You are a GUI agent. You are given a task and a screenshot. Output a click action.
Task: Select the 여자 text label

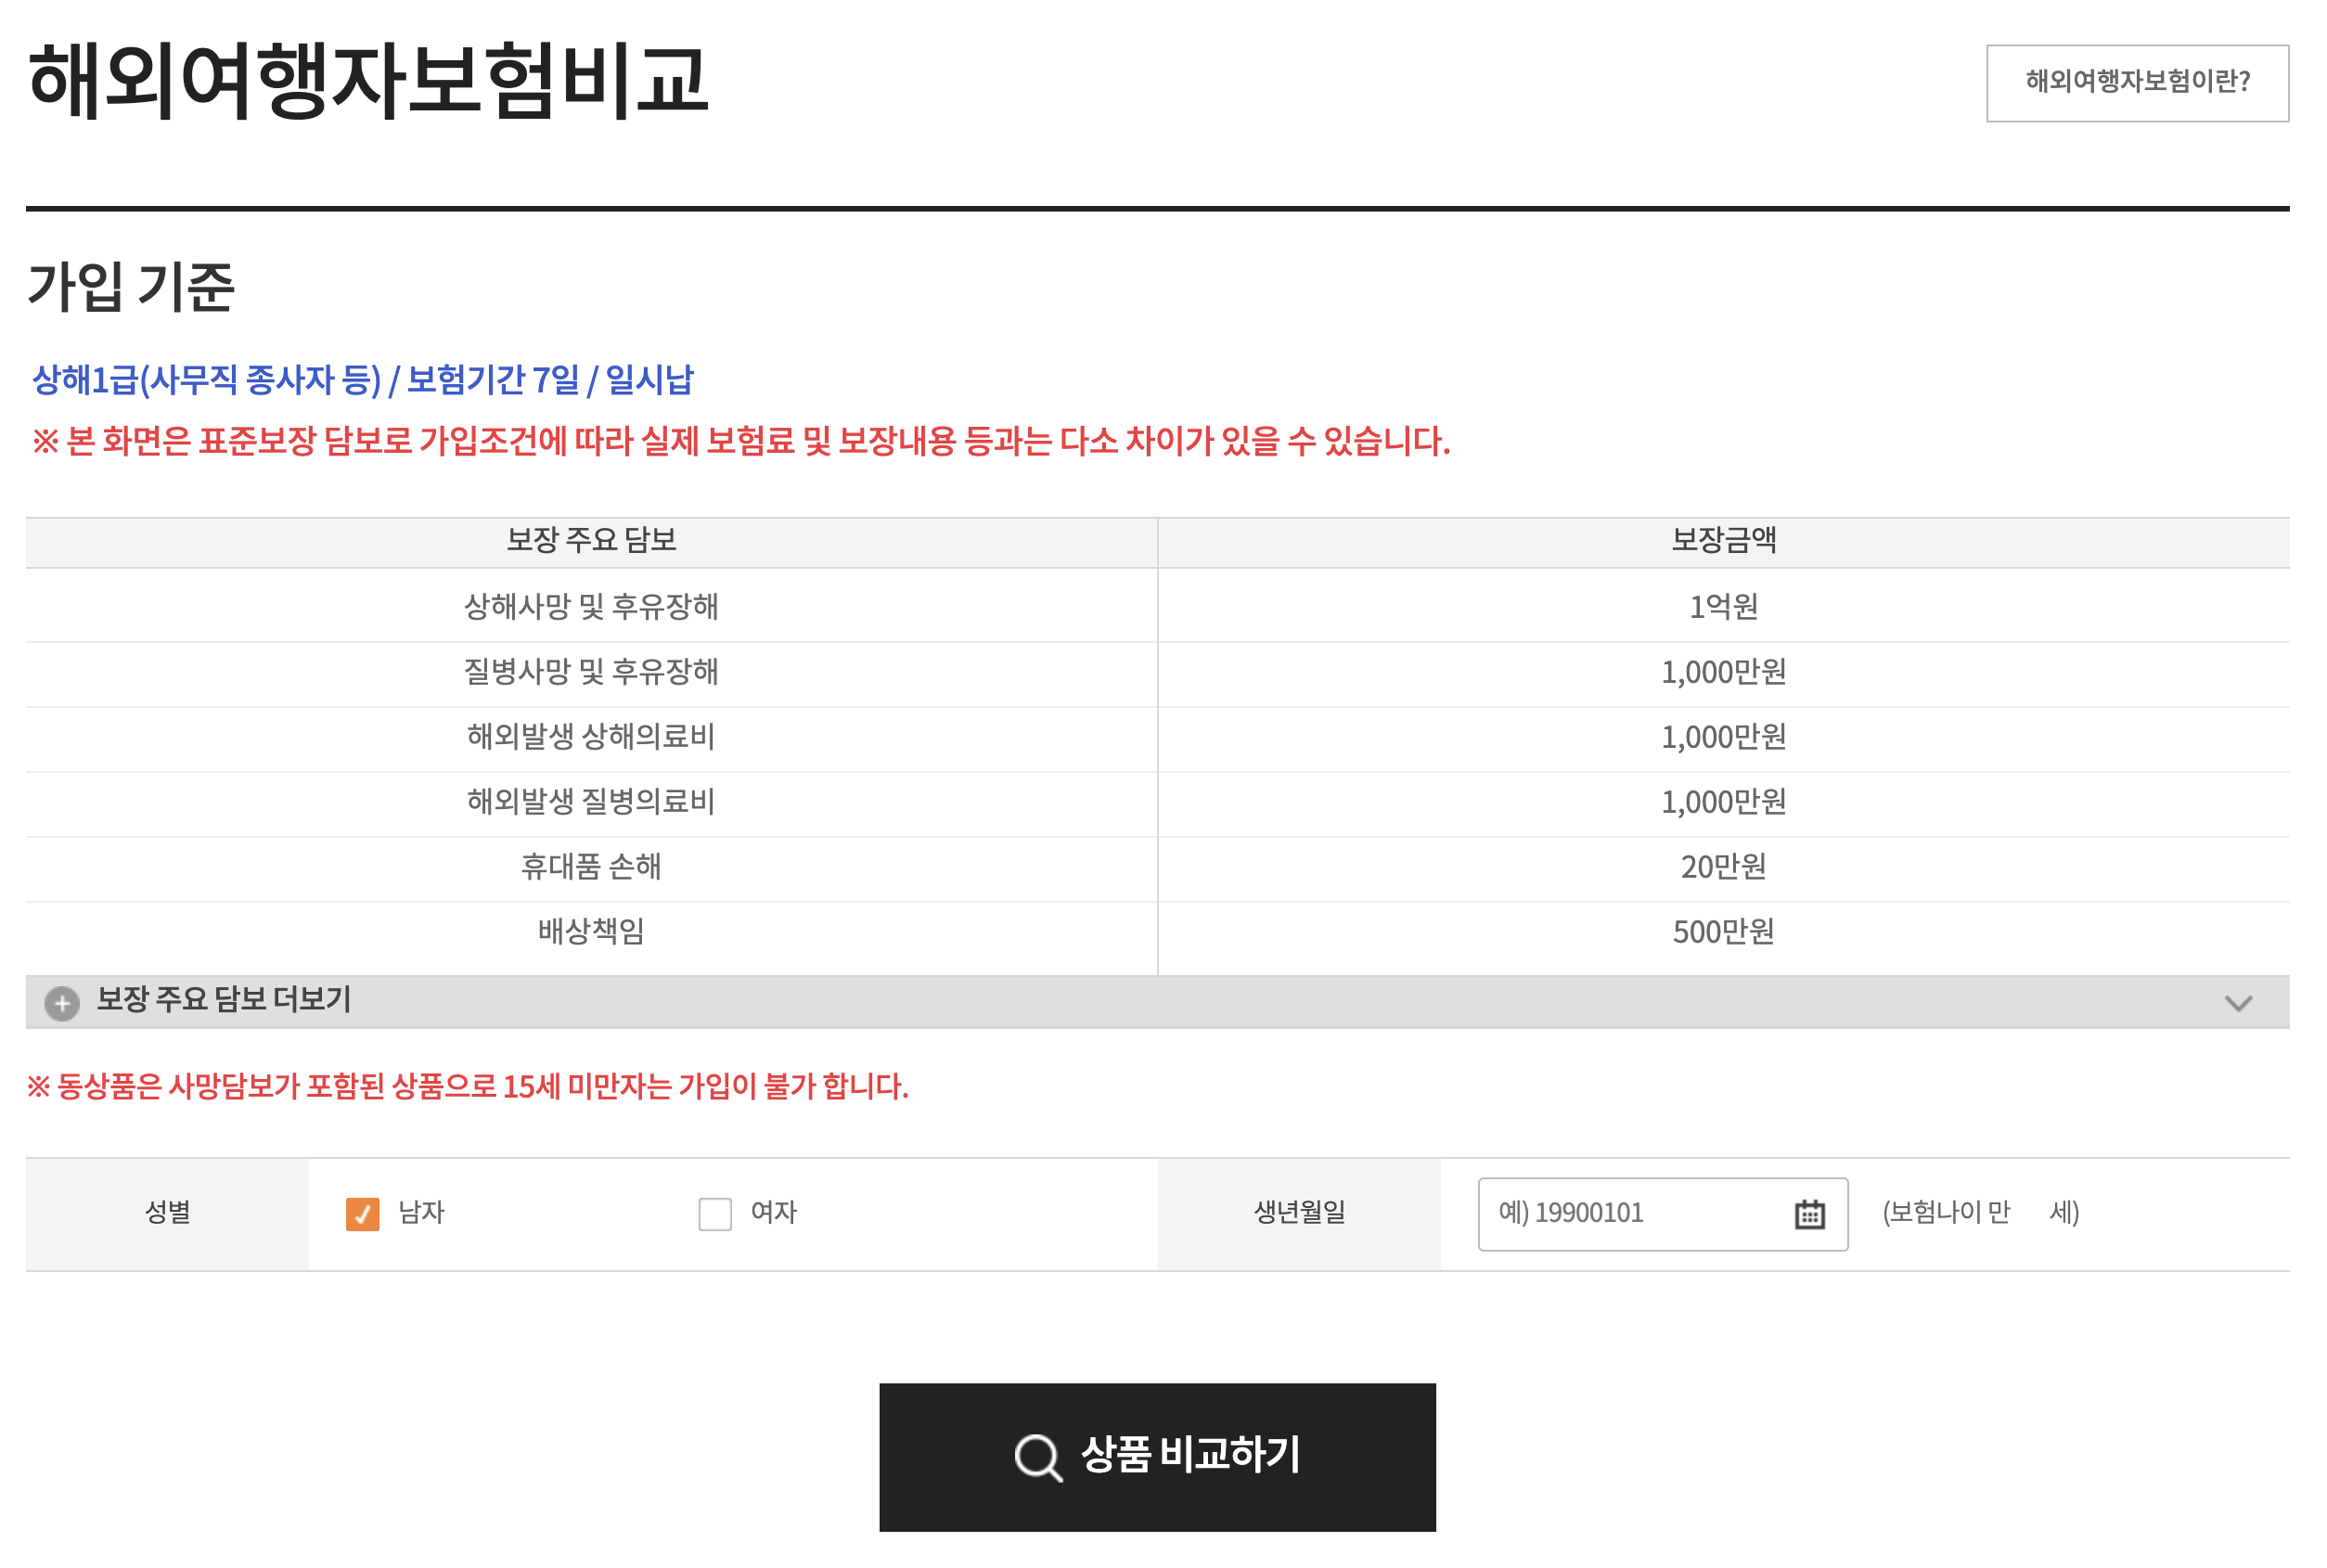[773, 1212]
